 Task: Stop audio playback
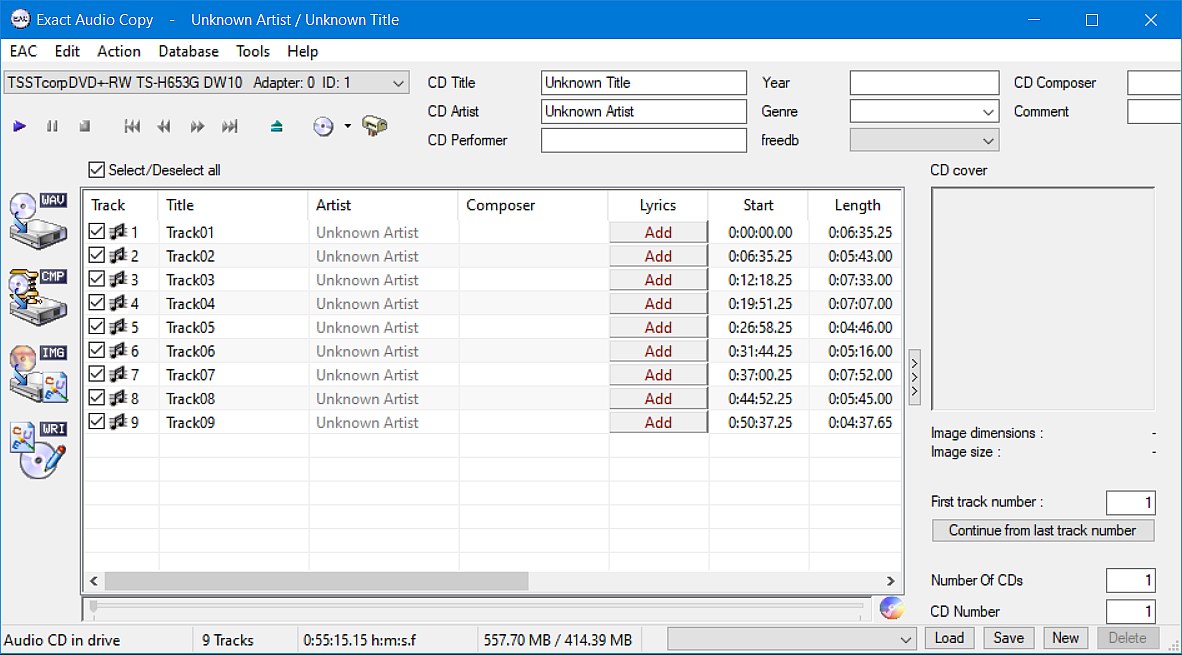coord(85,127)
